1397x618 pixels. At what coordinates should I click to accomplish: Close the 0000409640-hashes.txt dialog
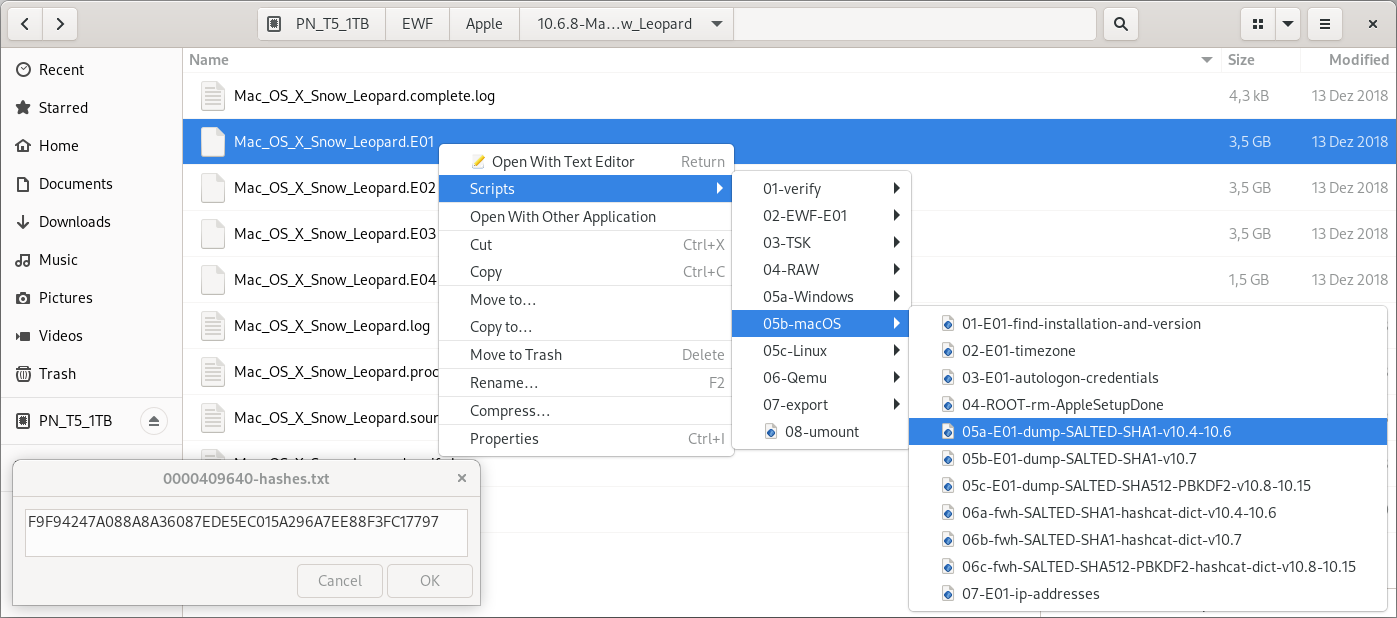(x=461, y=479)
